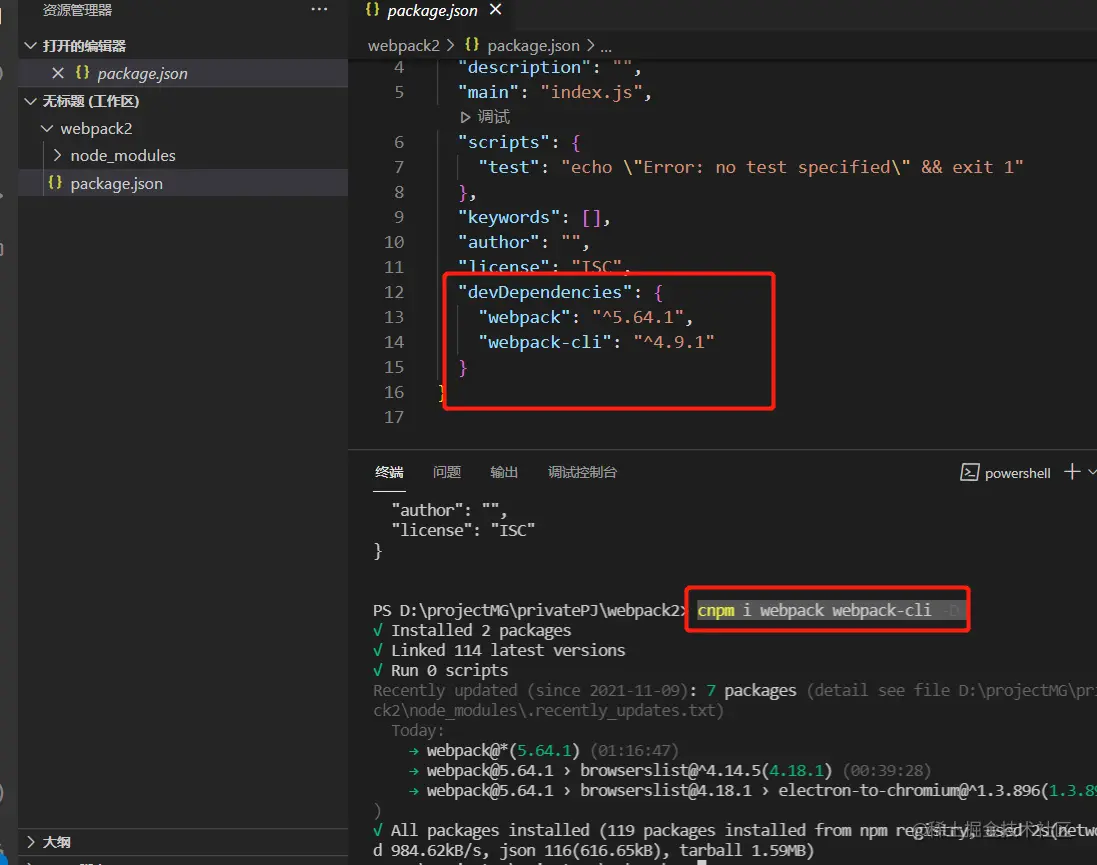Open the explorer panel more actions menu

pyautogui.click(x=319, y=9)
